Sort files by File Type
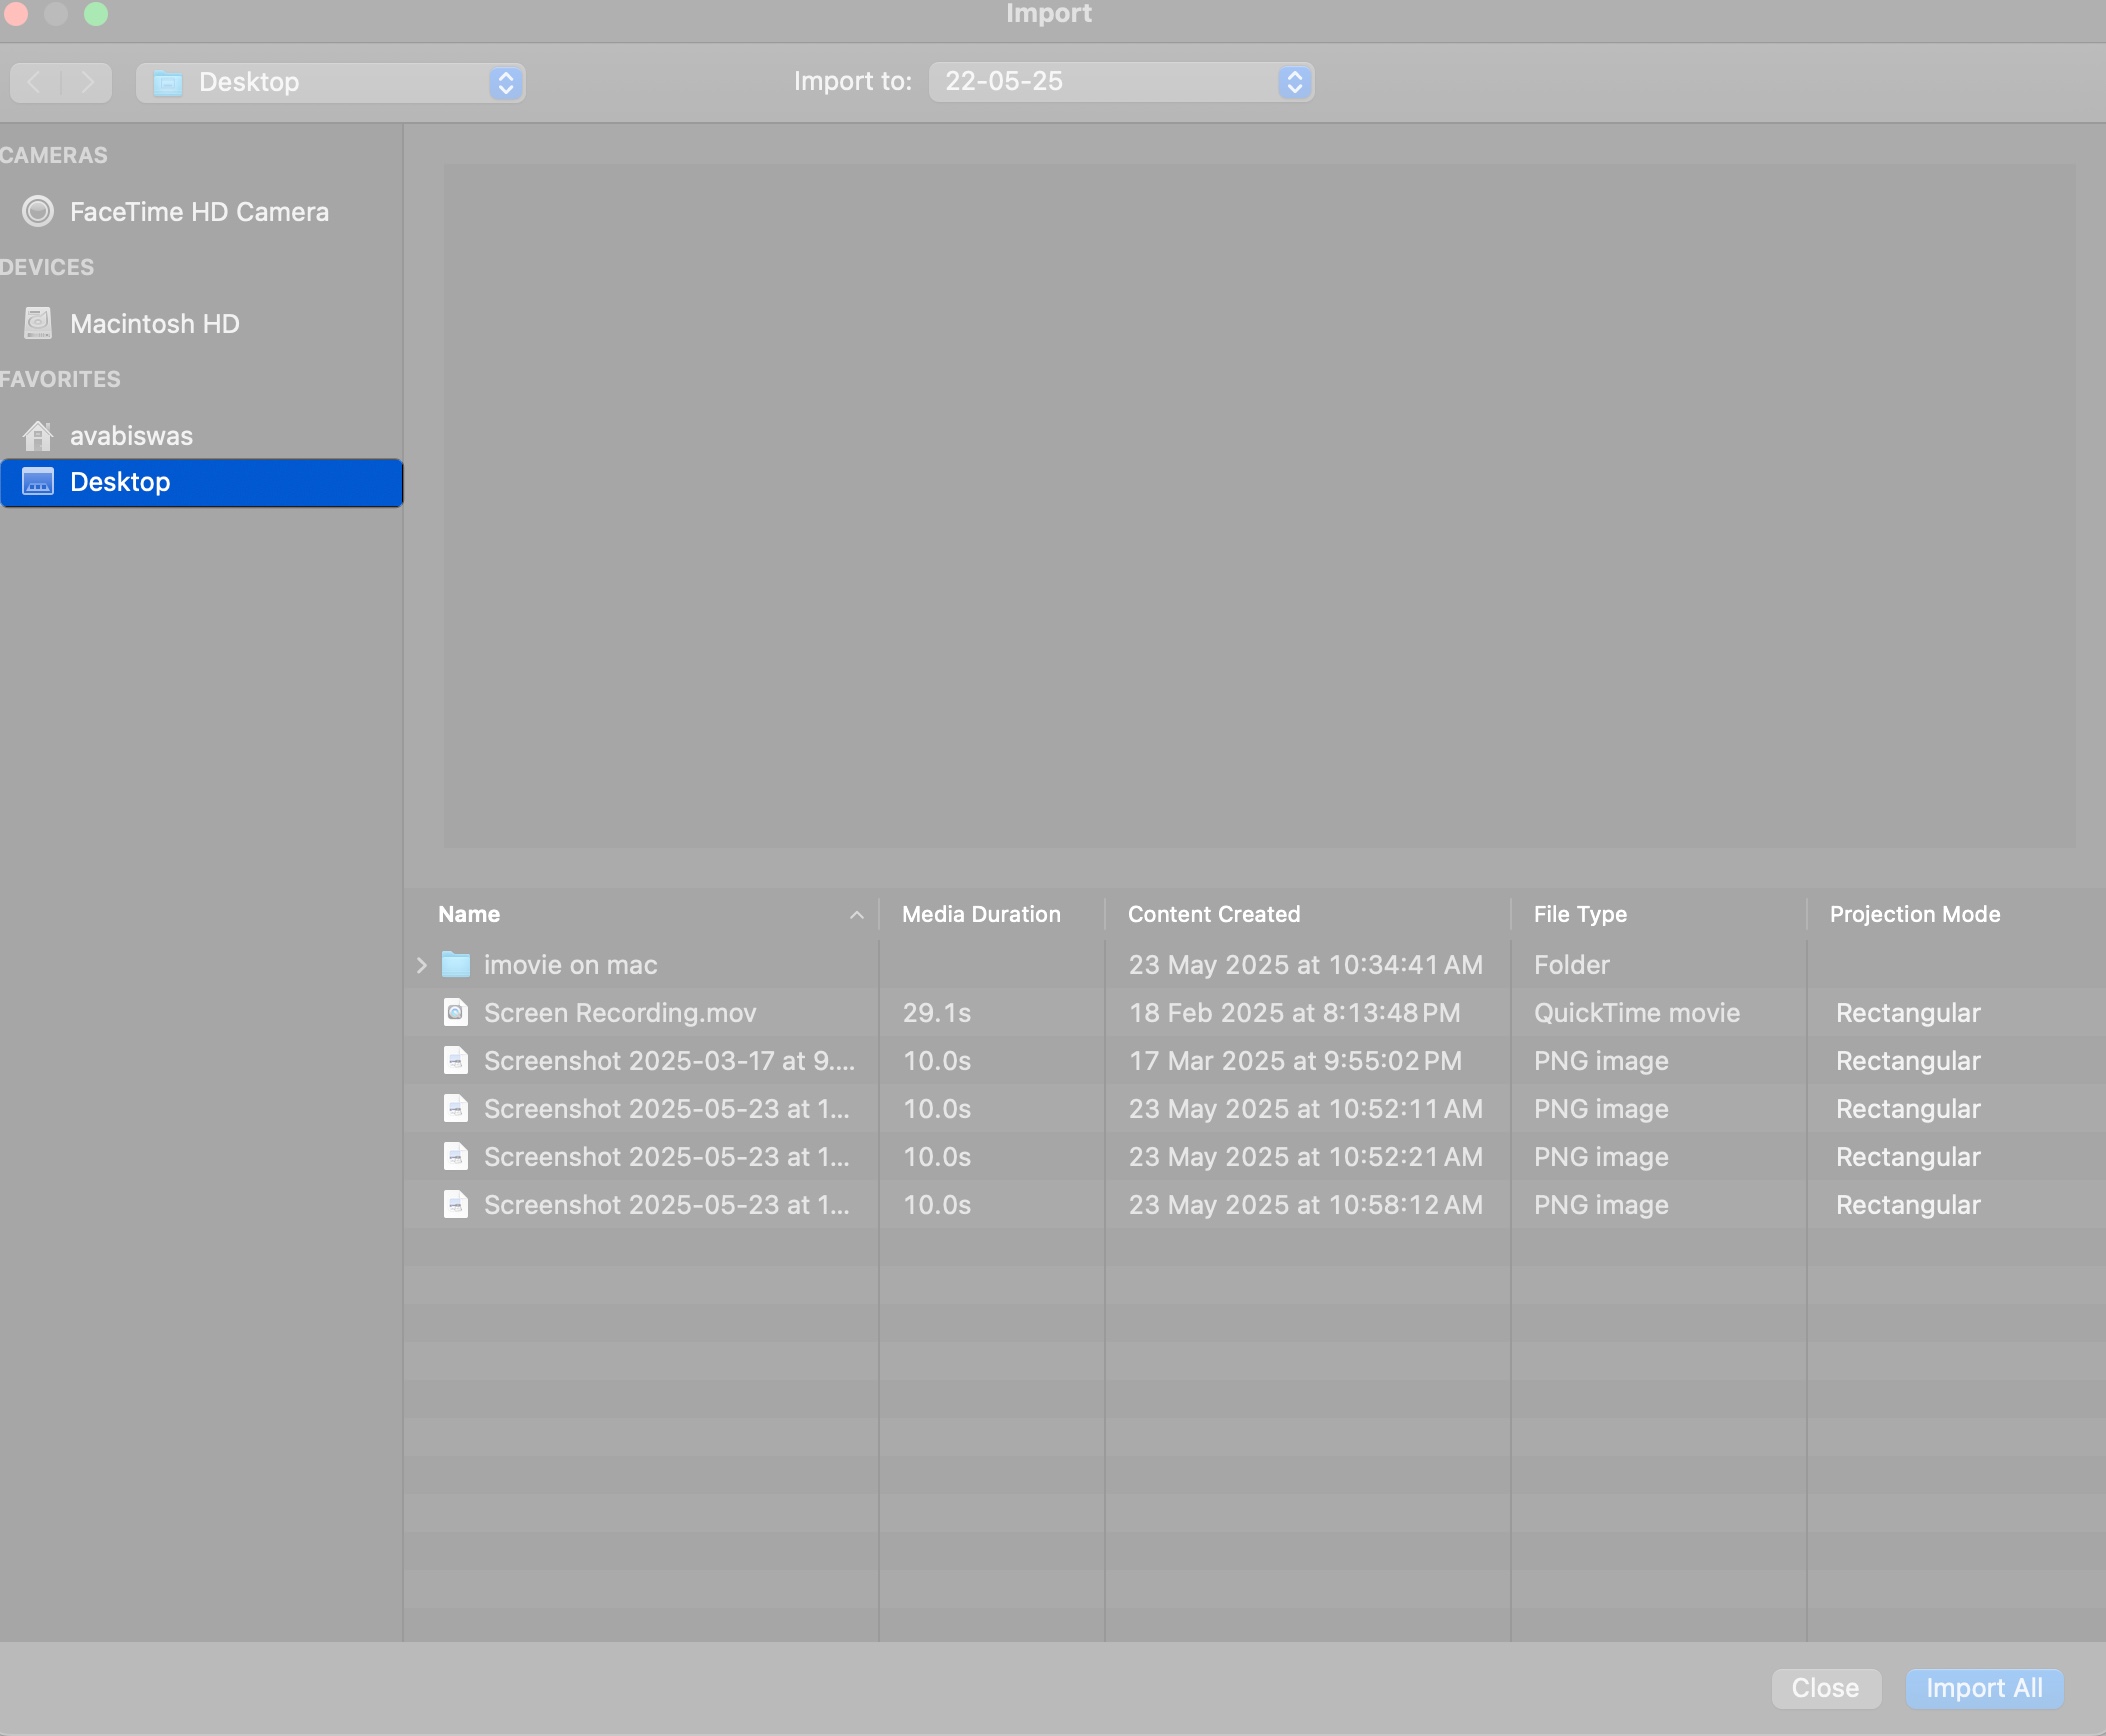The image size is (2106, 1736). point(1579,913)
